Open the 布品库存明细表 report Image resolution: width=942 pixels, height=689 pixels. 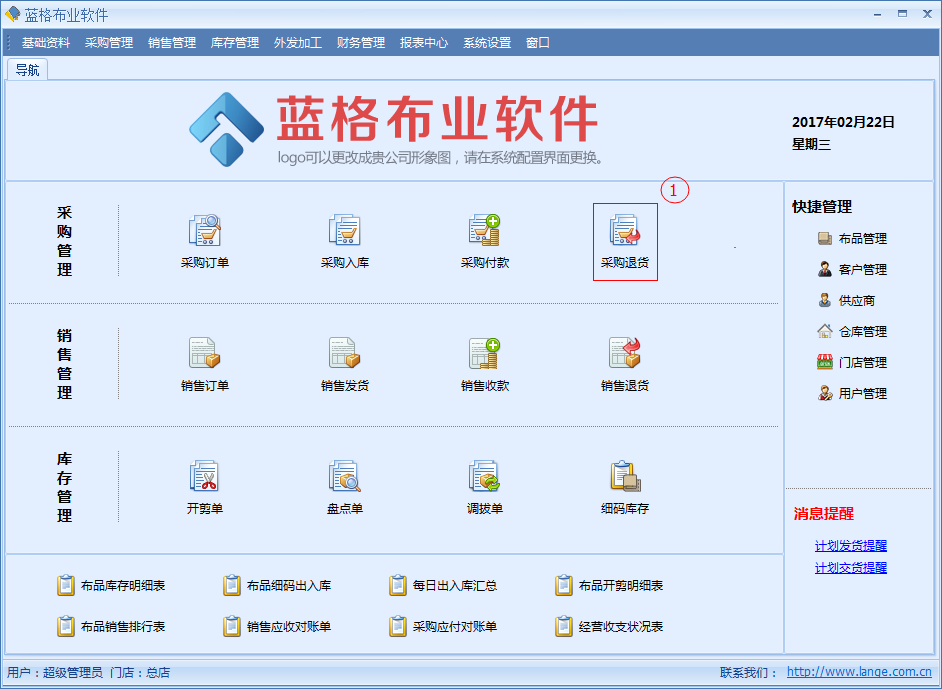(x=122, y=586)
